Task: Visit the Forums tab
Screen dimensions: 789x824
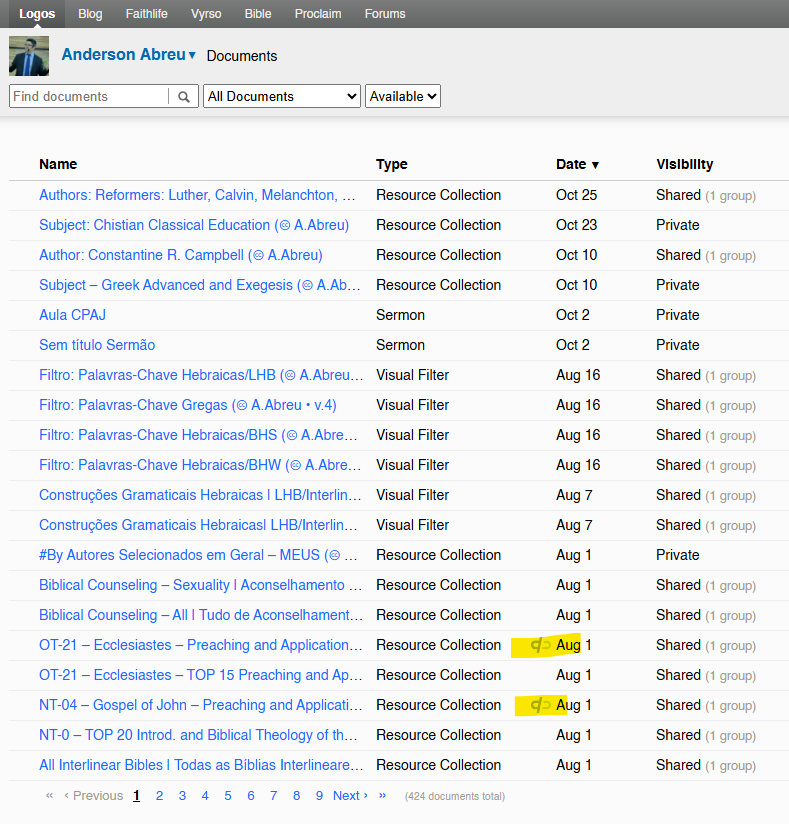Action: tap(385, 14)
